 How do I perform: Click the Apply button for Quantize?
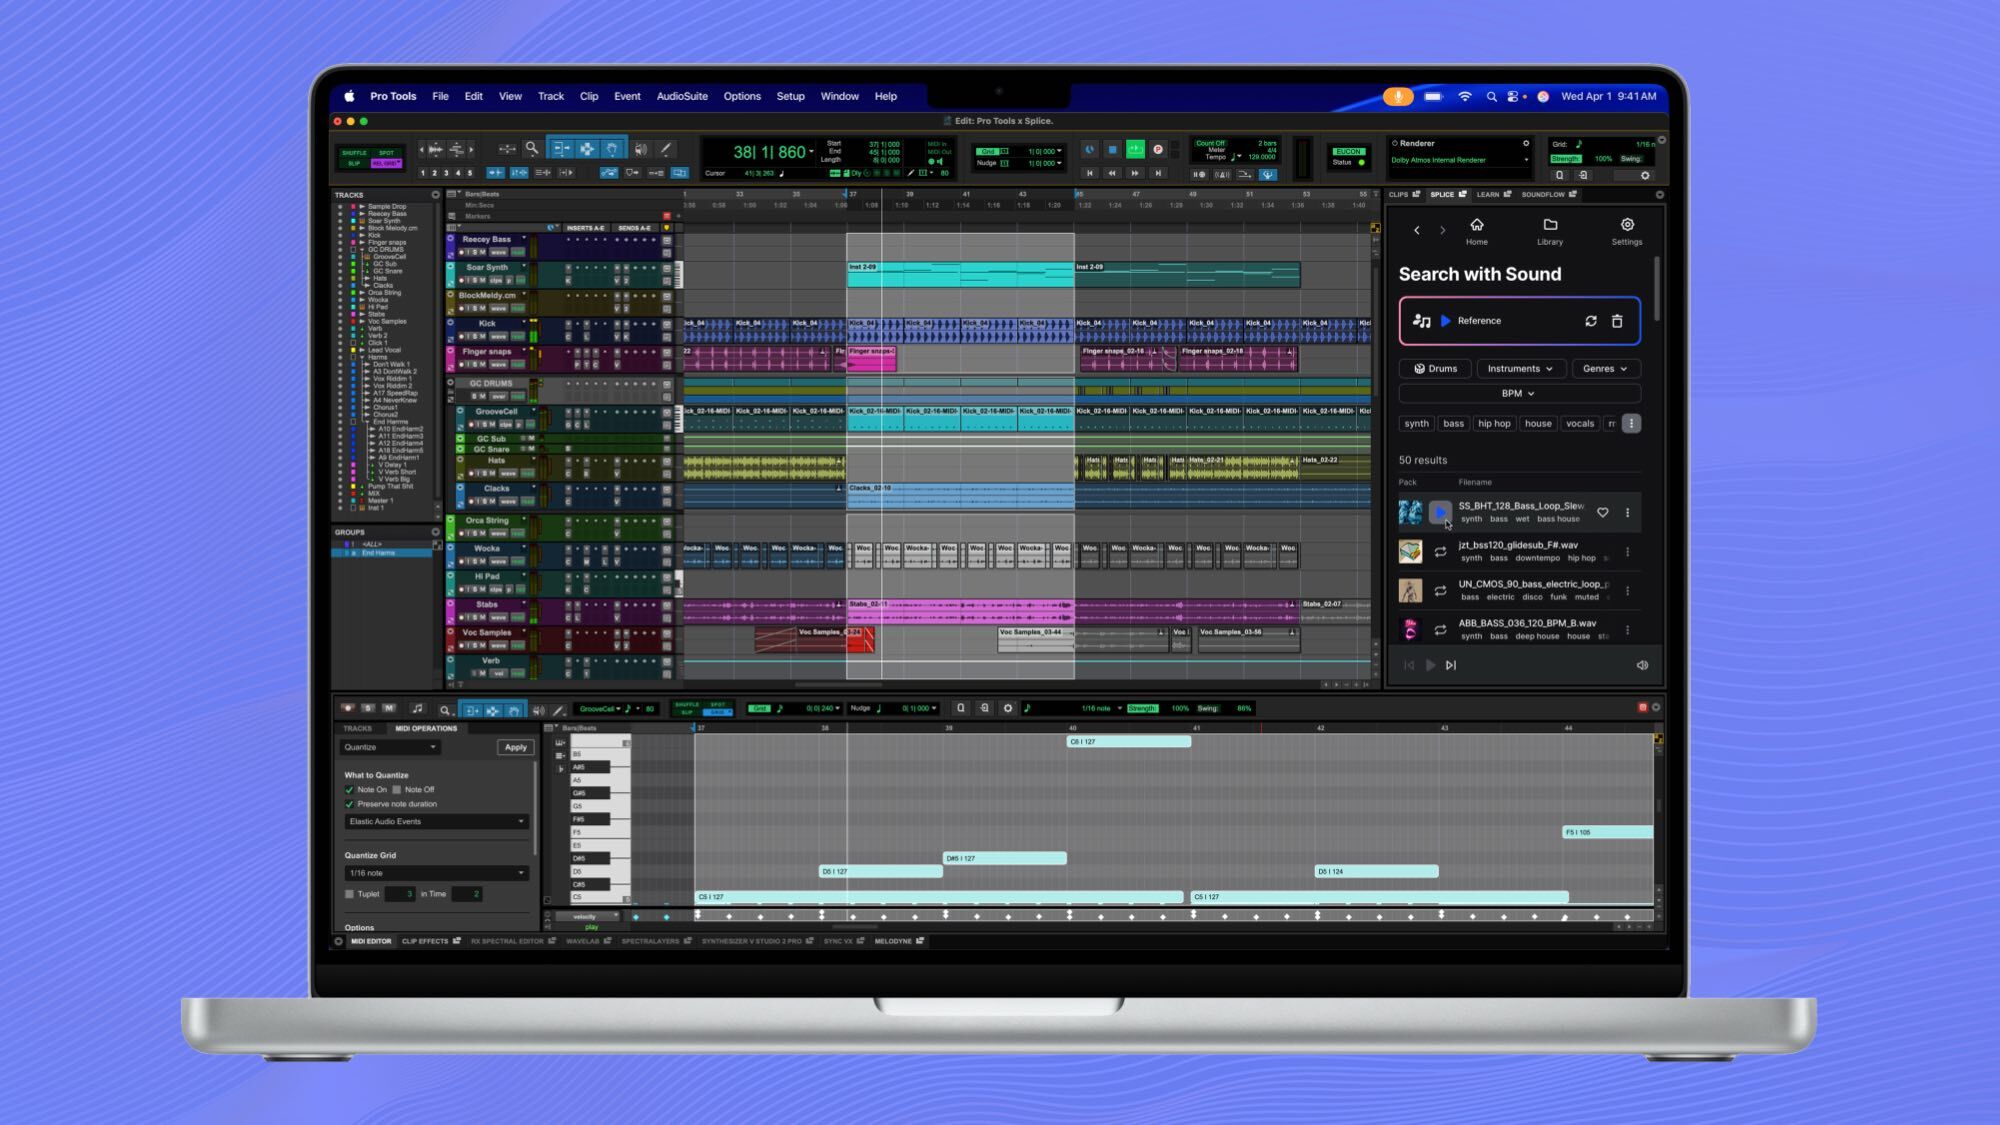pos(515,747)
